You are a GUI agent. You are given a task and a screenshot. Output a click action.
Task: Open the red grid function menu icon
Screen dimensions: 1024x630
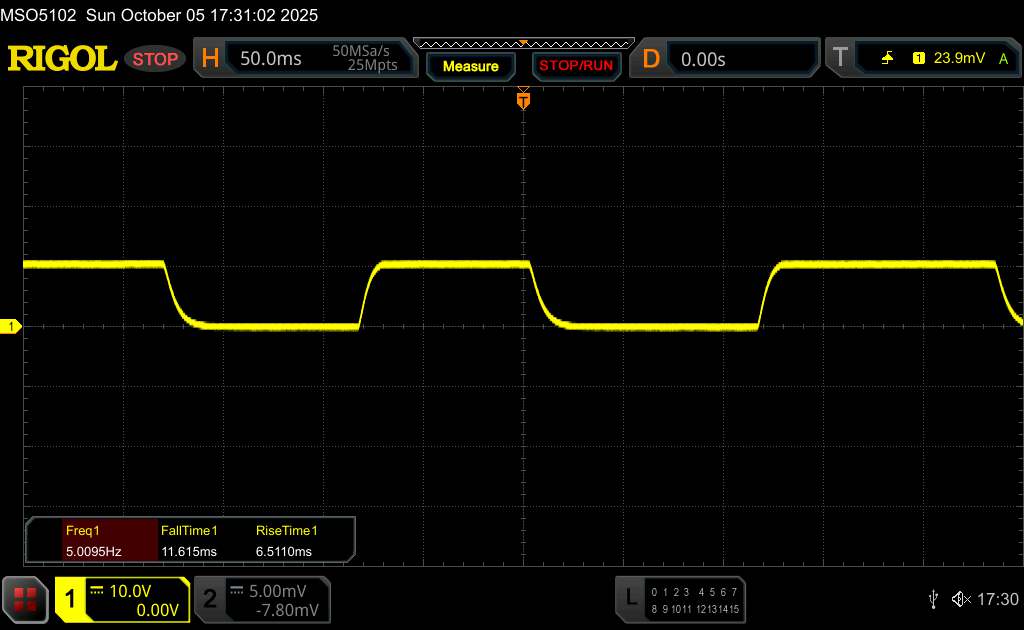point(26,599)
